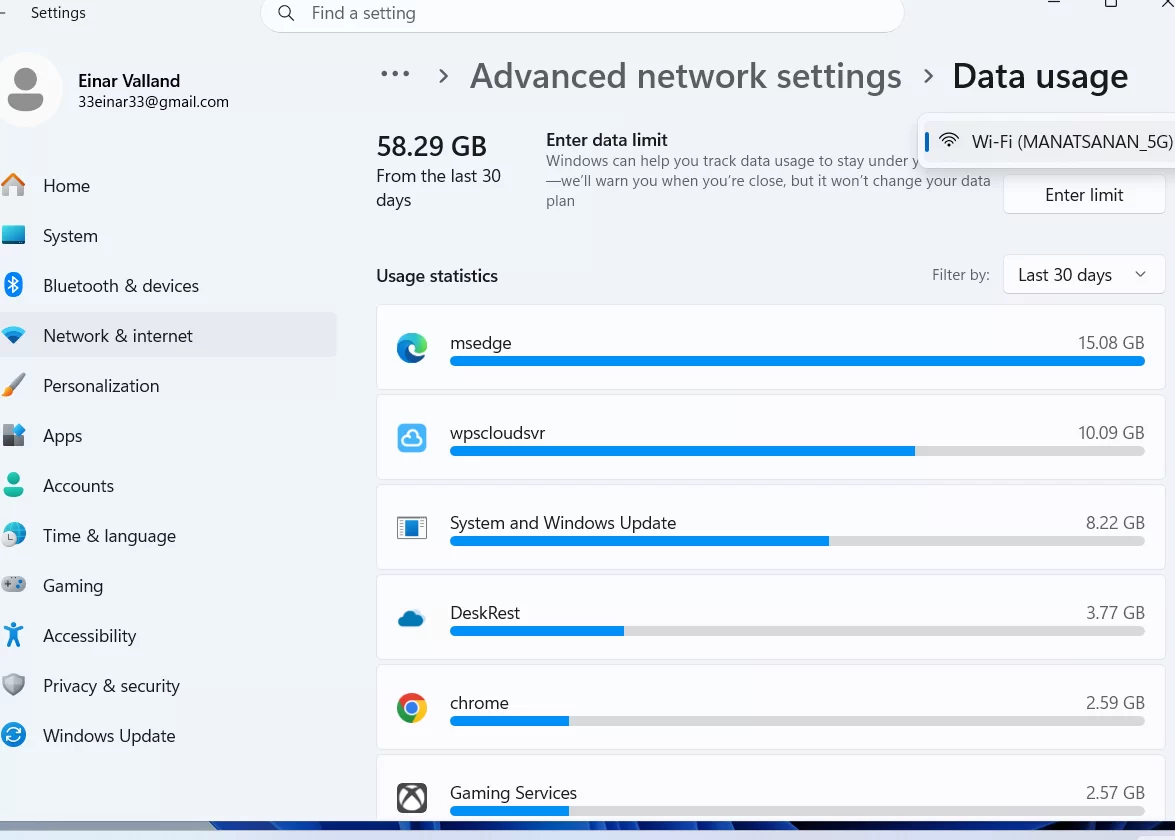Click the Find a setting search field
1175x840 pixels.
pos(582,13)
